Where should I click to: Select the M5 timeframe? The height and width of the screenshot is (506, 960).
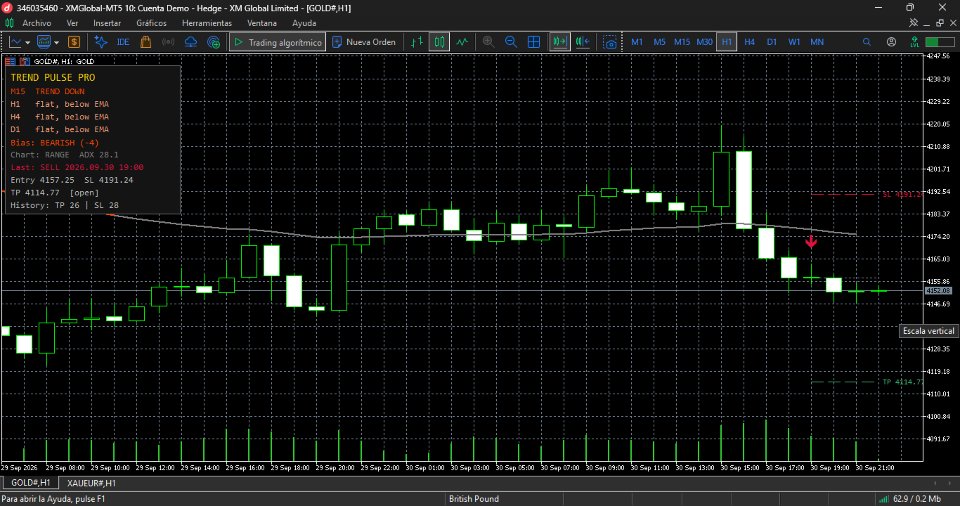coord(659,42)
